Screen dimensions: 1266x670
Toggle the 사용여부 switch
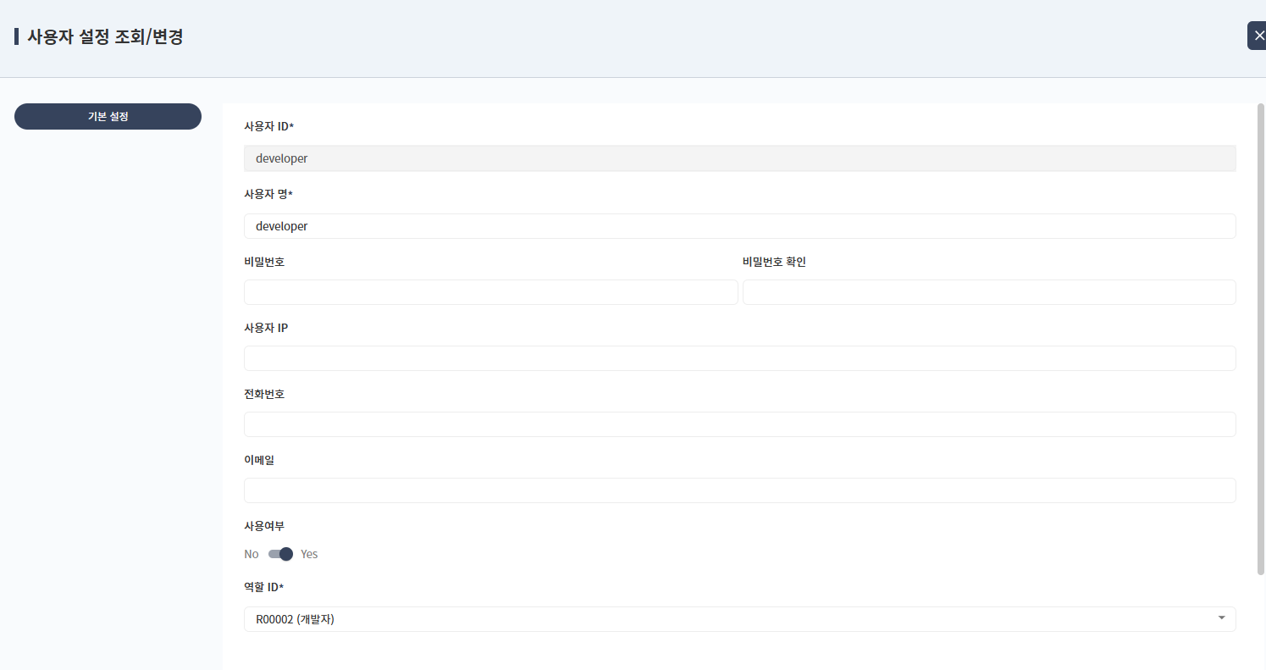(x=280, y=554)
